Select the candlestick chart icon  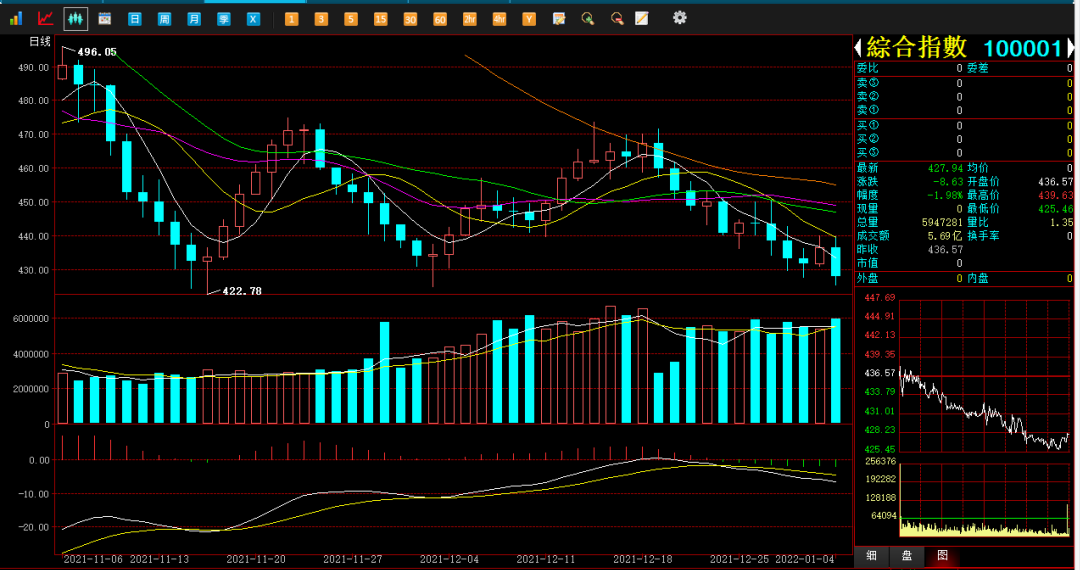75,19
